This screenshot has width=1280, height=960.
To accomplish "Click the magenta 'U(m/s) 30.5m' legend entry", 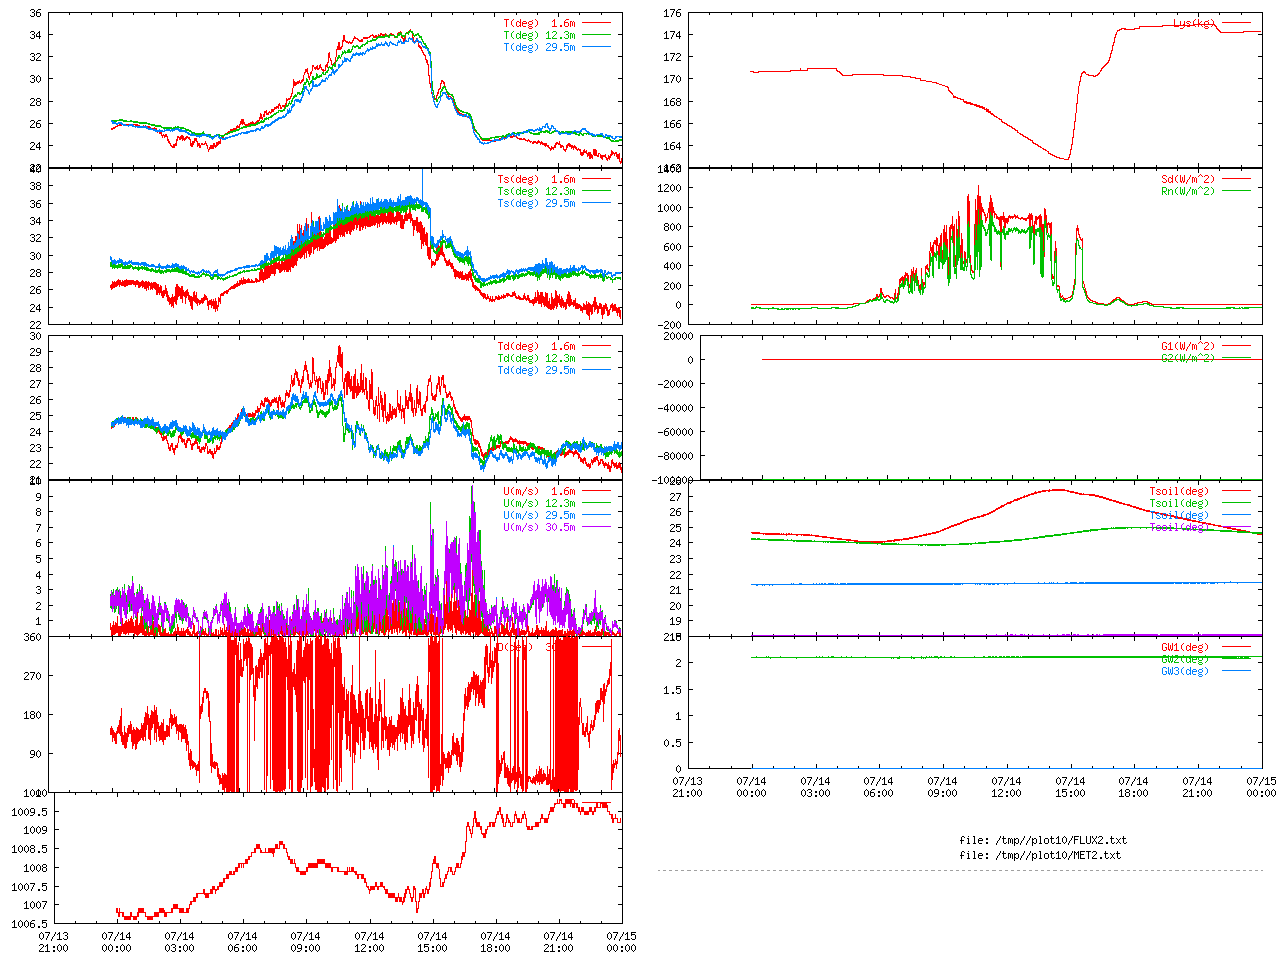I will tap(540, 528).
